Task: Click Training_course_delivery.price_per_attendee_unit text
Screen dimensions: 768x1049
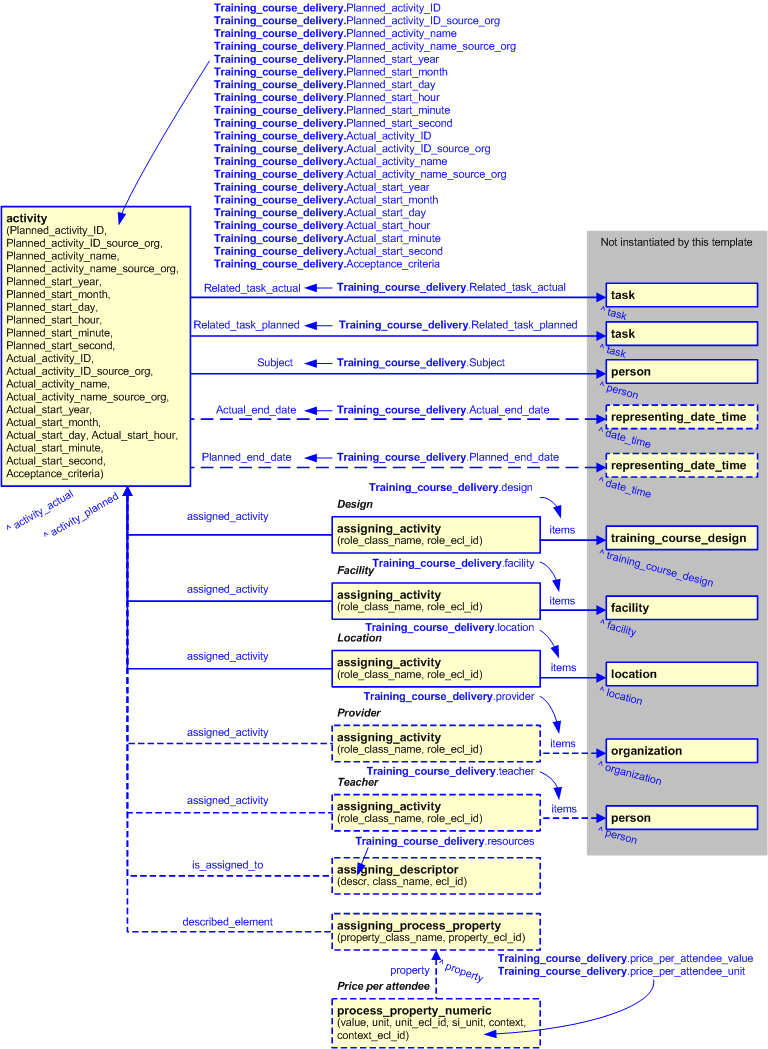Action: coord(621,971)
